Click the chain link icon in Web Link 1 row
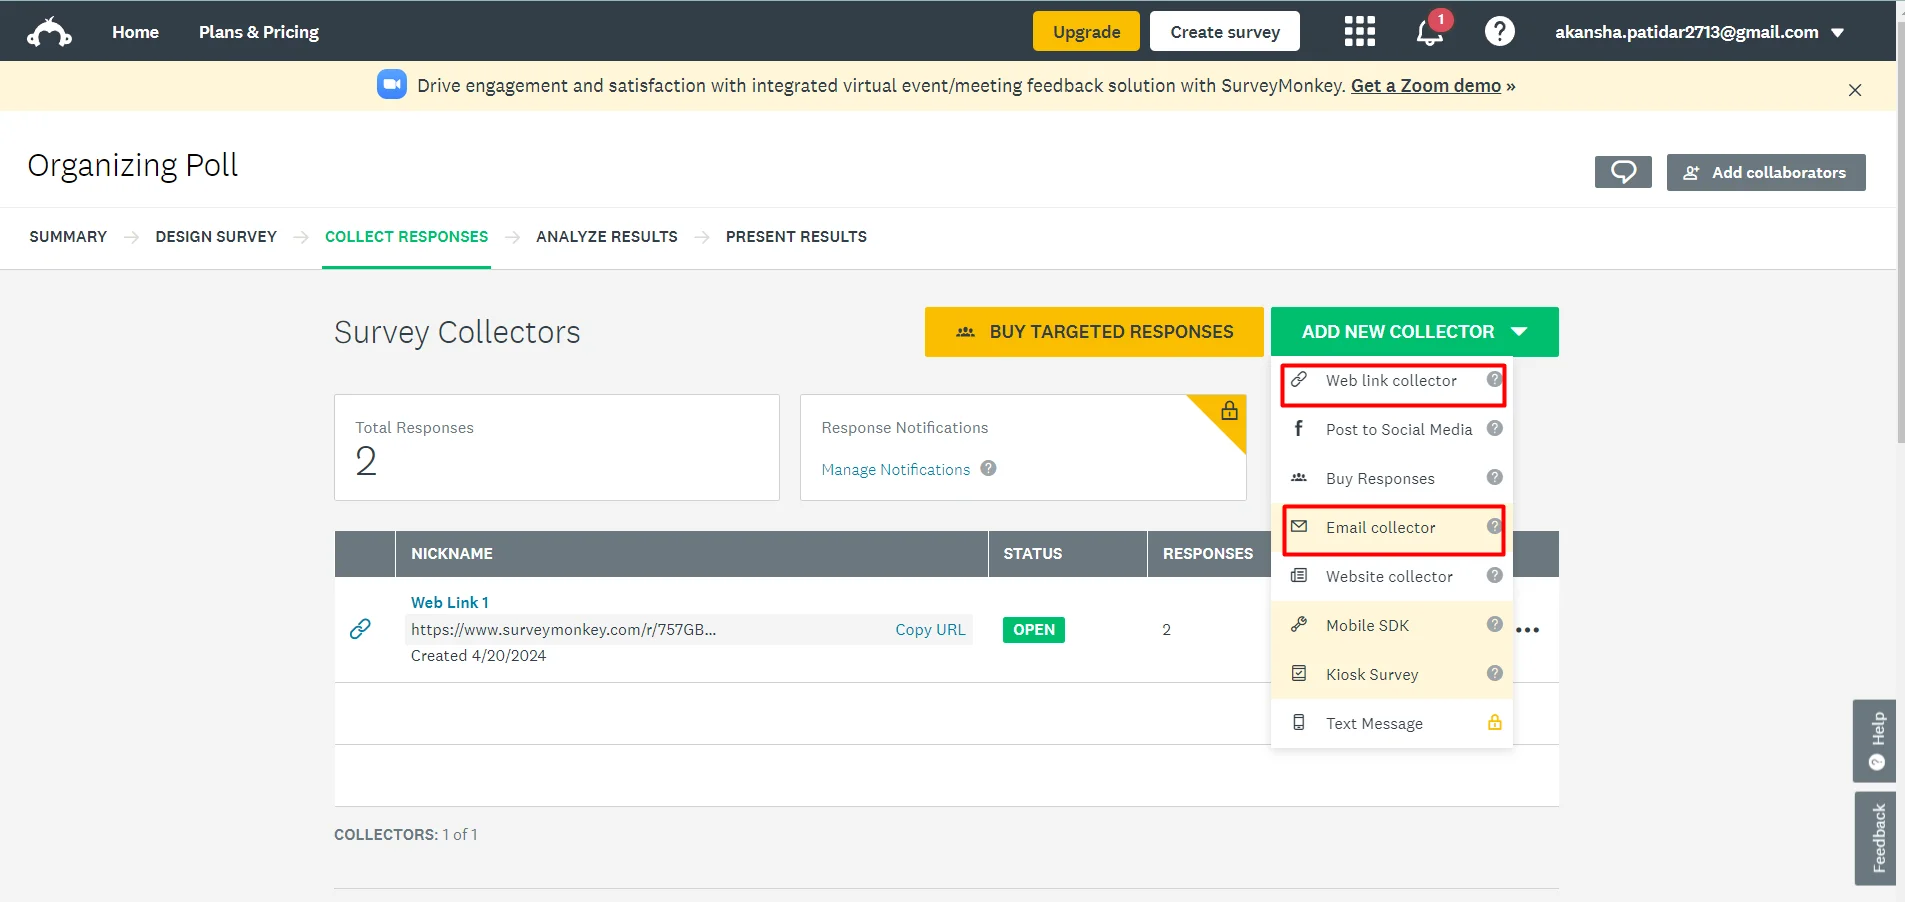 point(360,629)
